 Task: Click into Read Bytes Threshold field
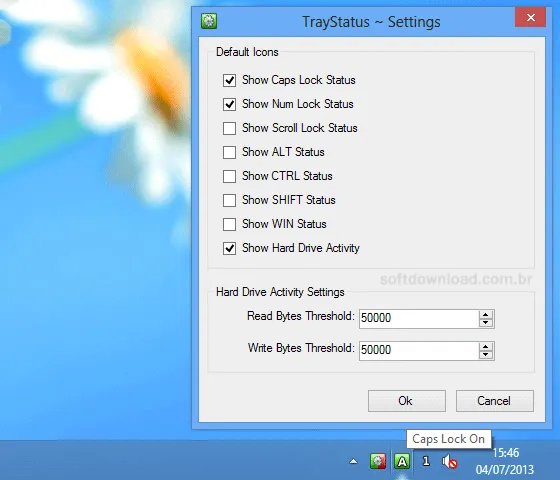(x=419, y=319)
